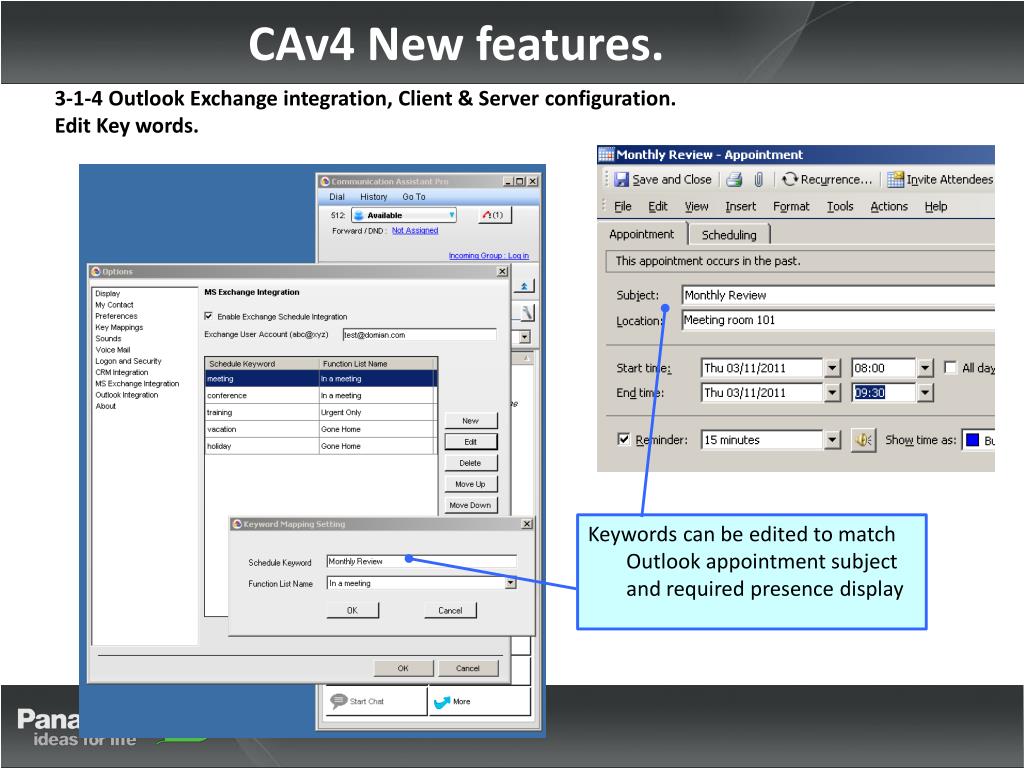This screenshot has width=1024, height=768.
Task: Click OK in Keyword Mapping Setting dialog
Action: [352, 610]
